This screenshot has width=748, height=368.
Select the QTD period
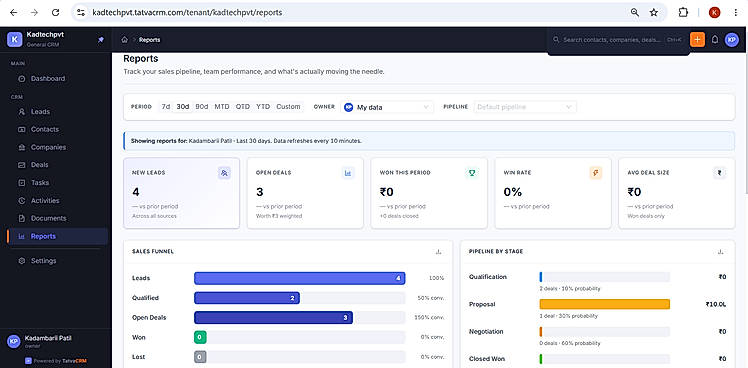[243, 107]
